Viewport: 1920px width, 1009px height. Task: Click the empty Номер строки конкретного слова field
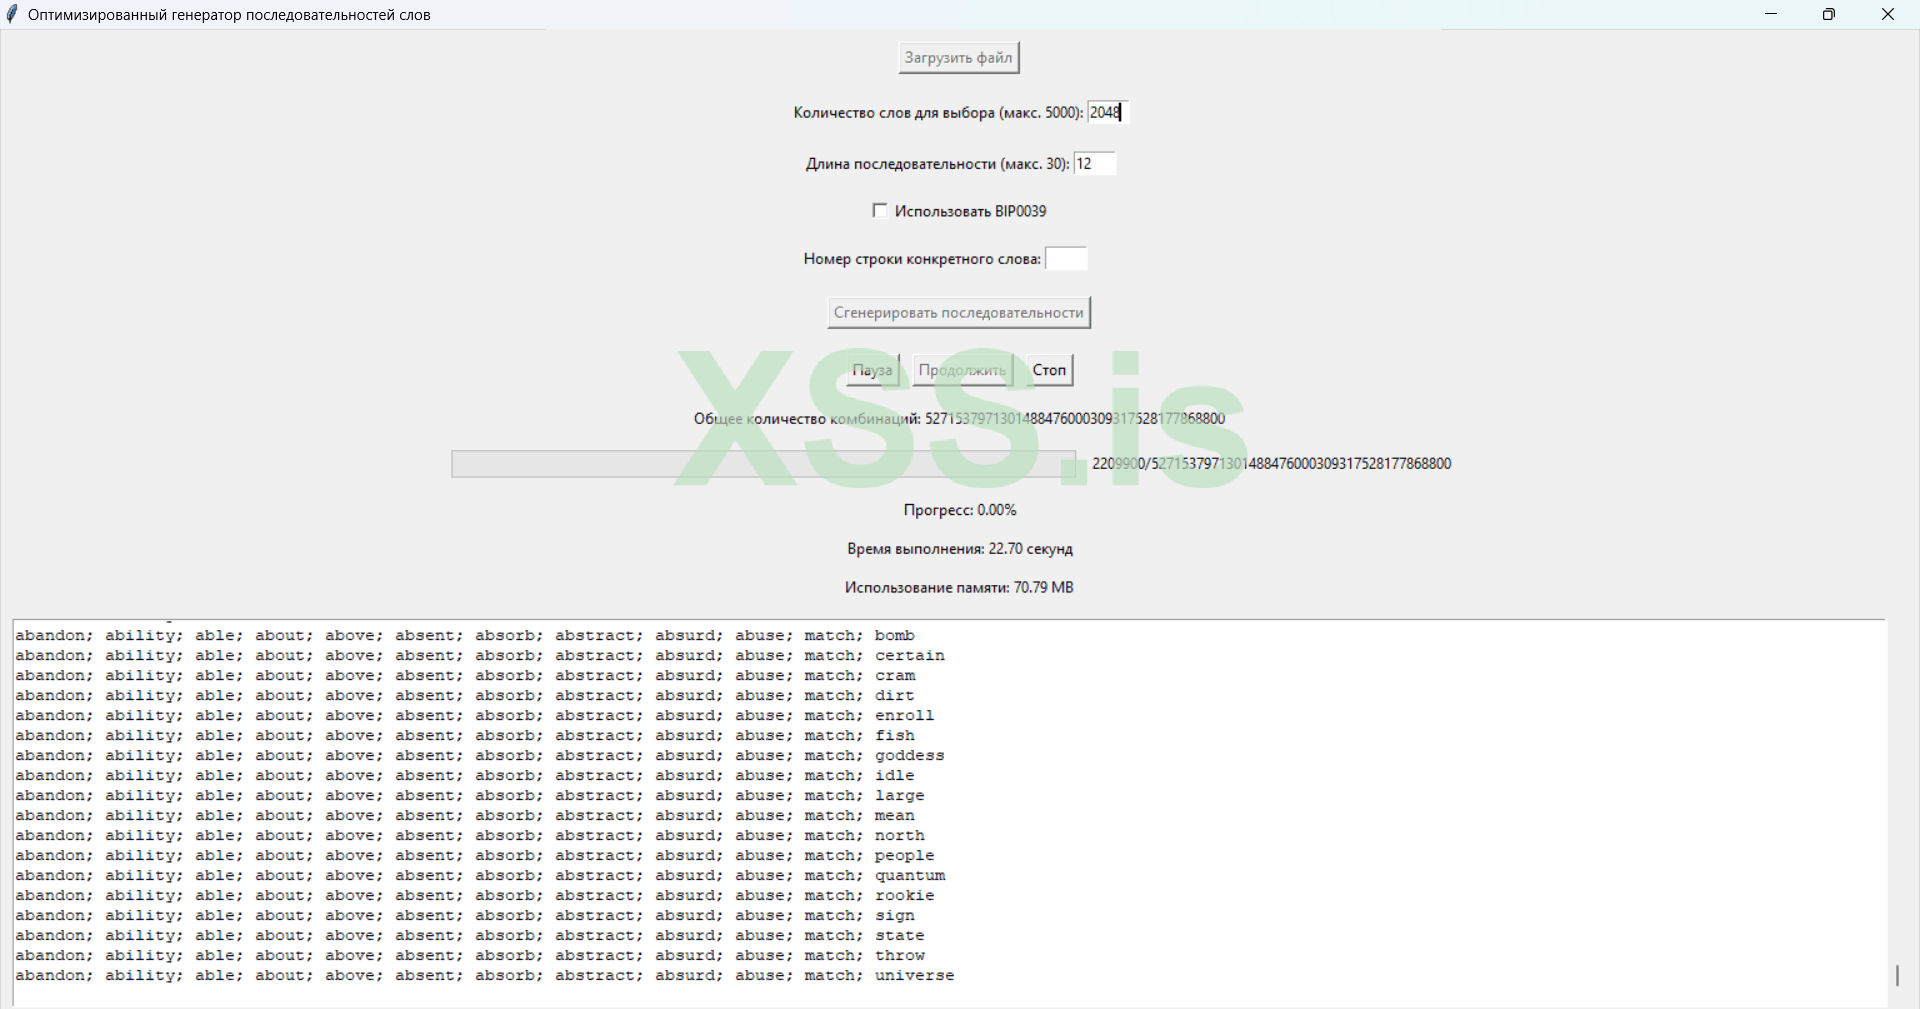pyautogui.click(x=1066, y=259)
